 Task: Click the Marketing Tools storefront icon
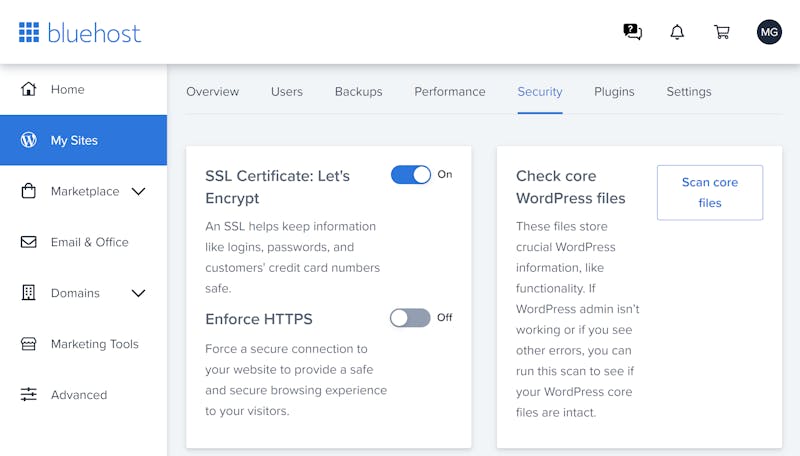29,344
